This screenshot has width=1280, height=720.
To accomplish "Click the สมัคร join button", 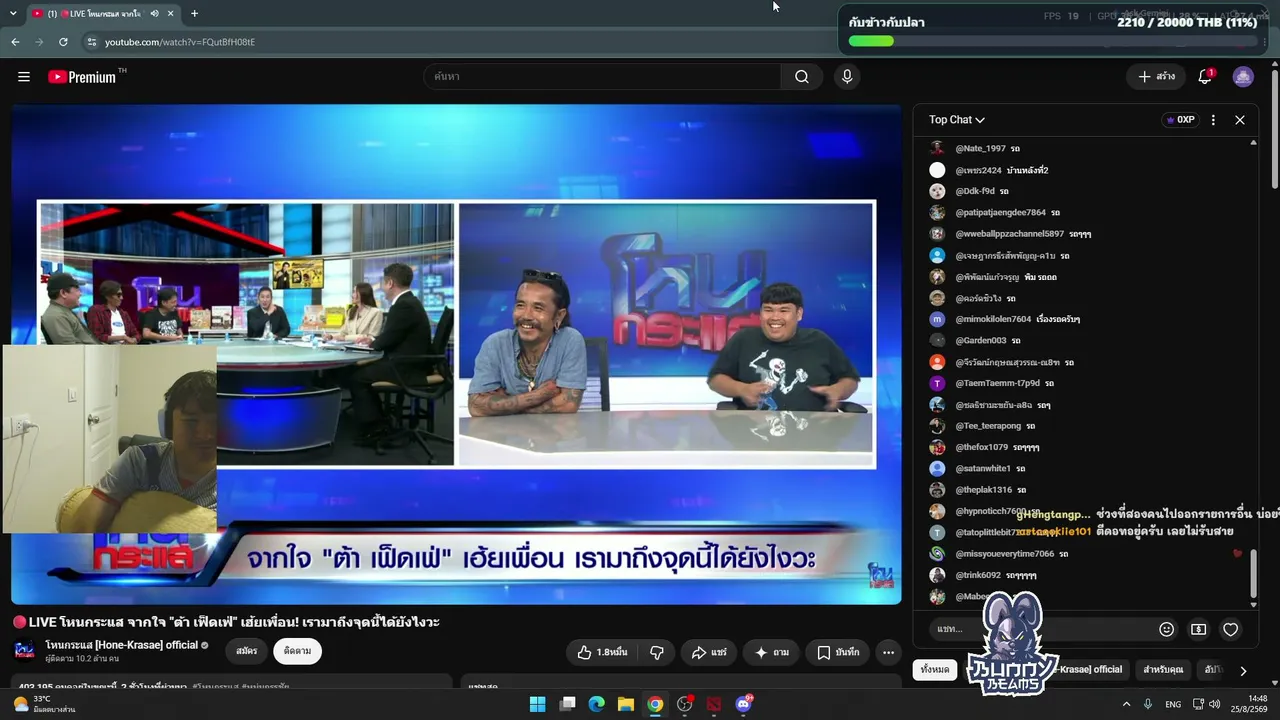I will [x=246, y=651].
